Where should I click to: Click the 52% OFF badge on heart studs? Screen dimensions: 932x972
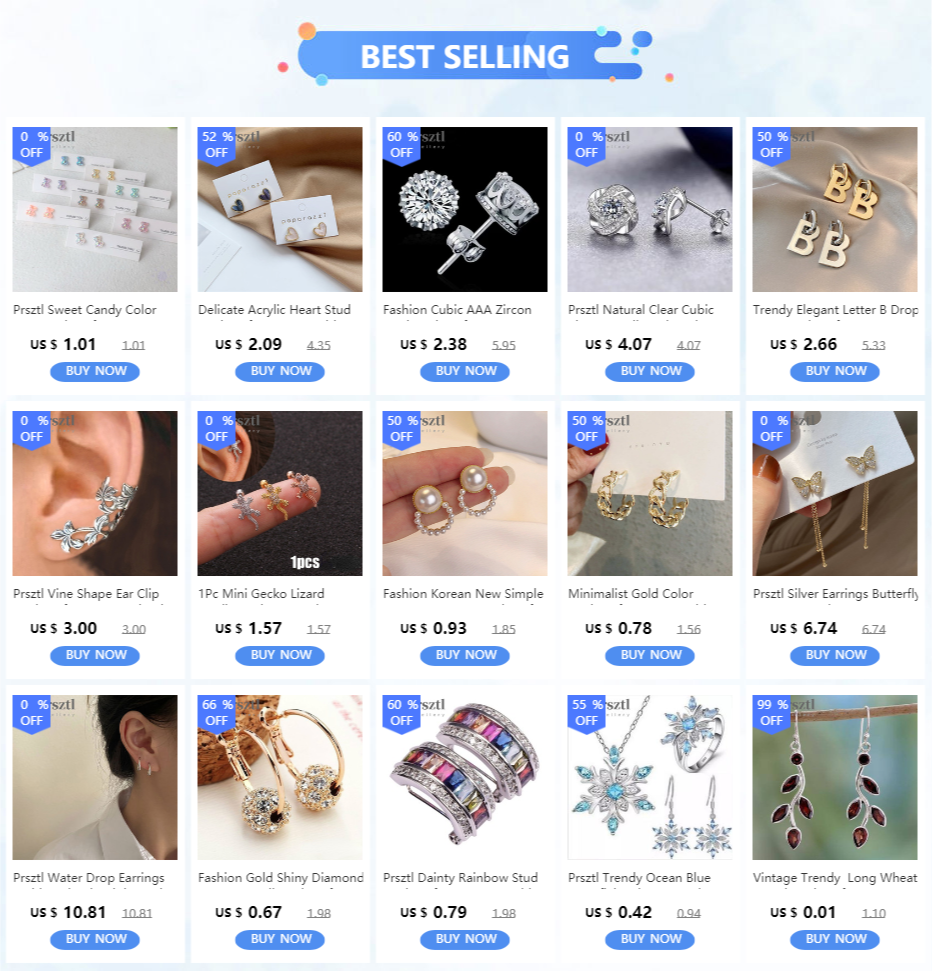216,145
